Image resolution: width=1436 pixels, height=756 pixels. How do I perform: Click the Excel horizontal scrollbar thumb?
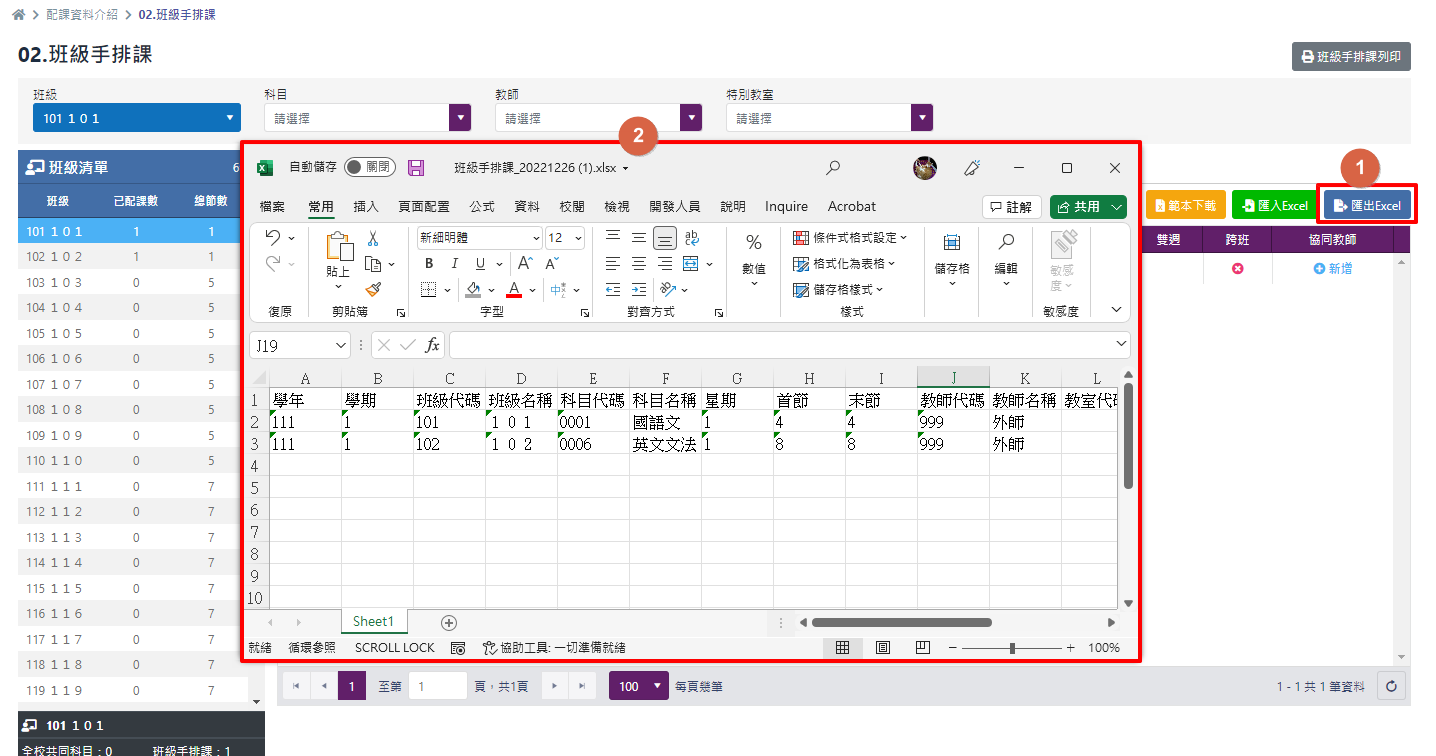click(901, 622)
